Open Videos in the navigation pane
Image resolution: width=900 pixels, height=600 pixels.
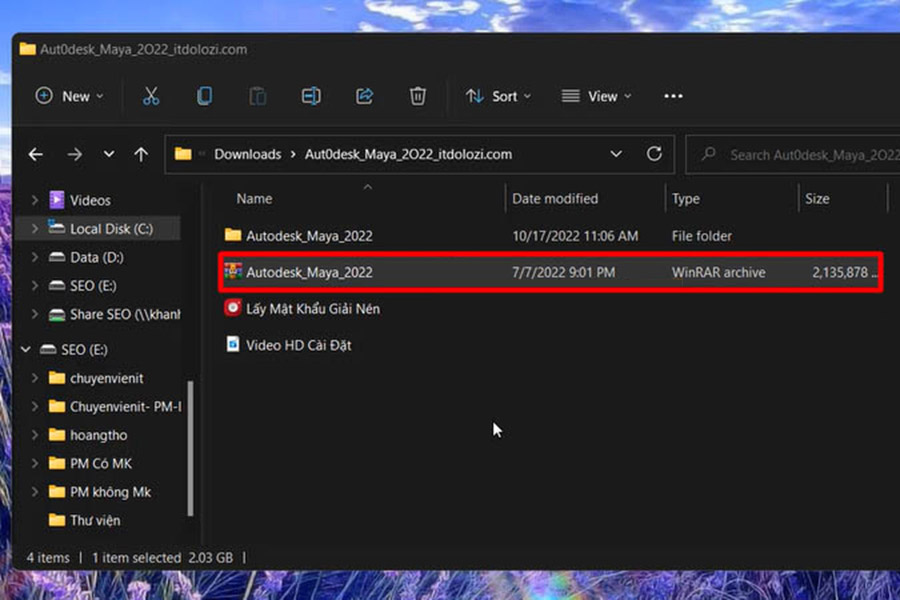click(90, 200)
